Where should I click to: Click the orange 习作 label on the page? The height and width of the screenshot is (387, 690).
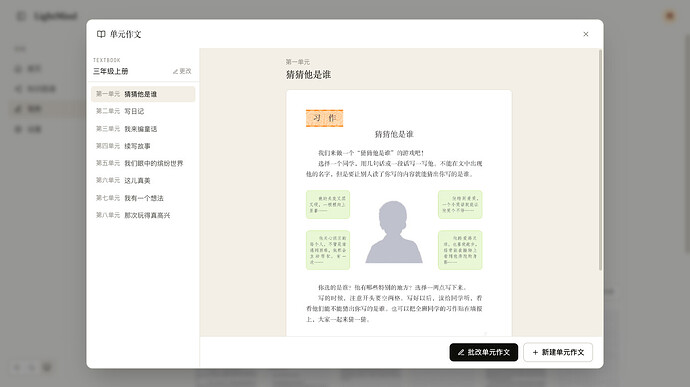click(x=324, y=118)
